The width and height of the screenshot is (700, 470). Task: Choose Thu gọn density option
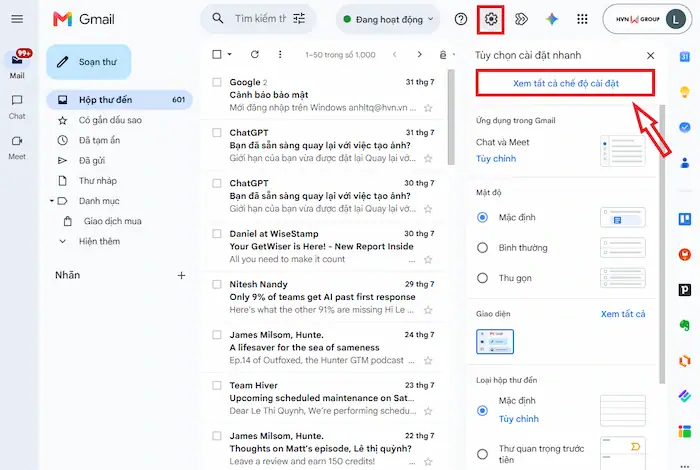pos(482,278)
